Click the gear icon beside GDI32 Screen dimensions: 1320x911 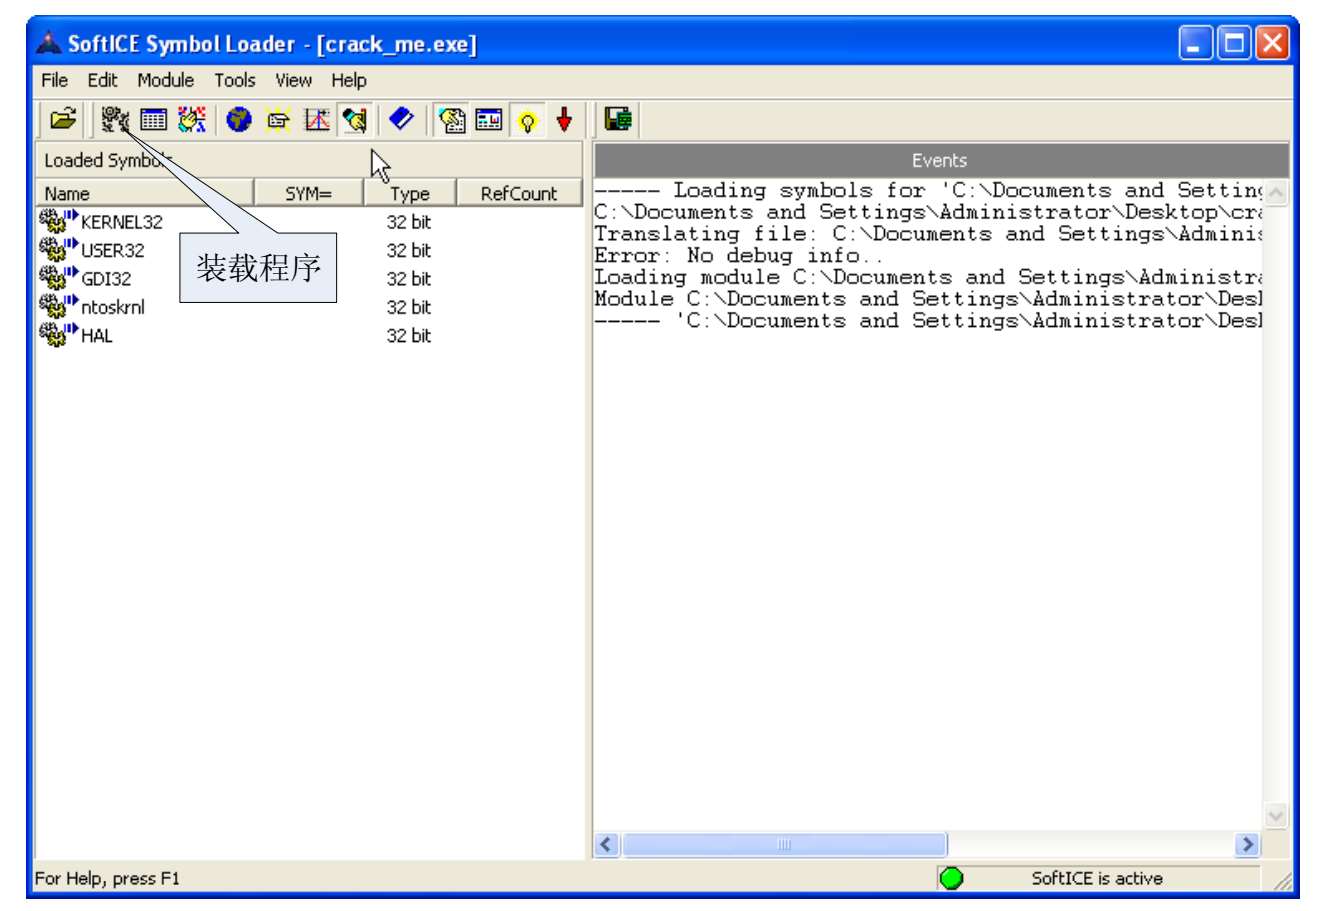pos(57,277)
